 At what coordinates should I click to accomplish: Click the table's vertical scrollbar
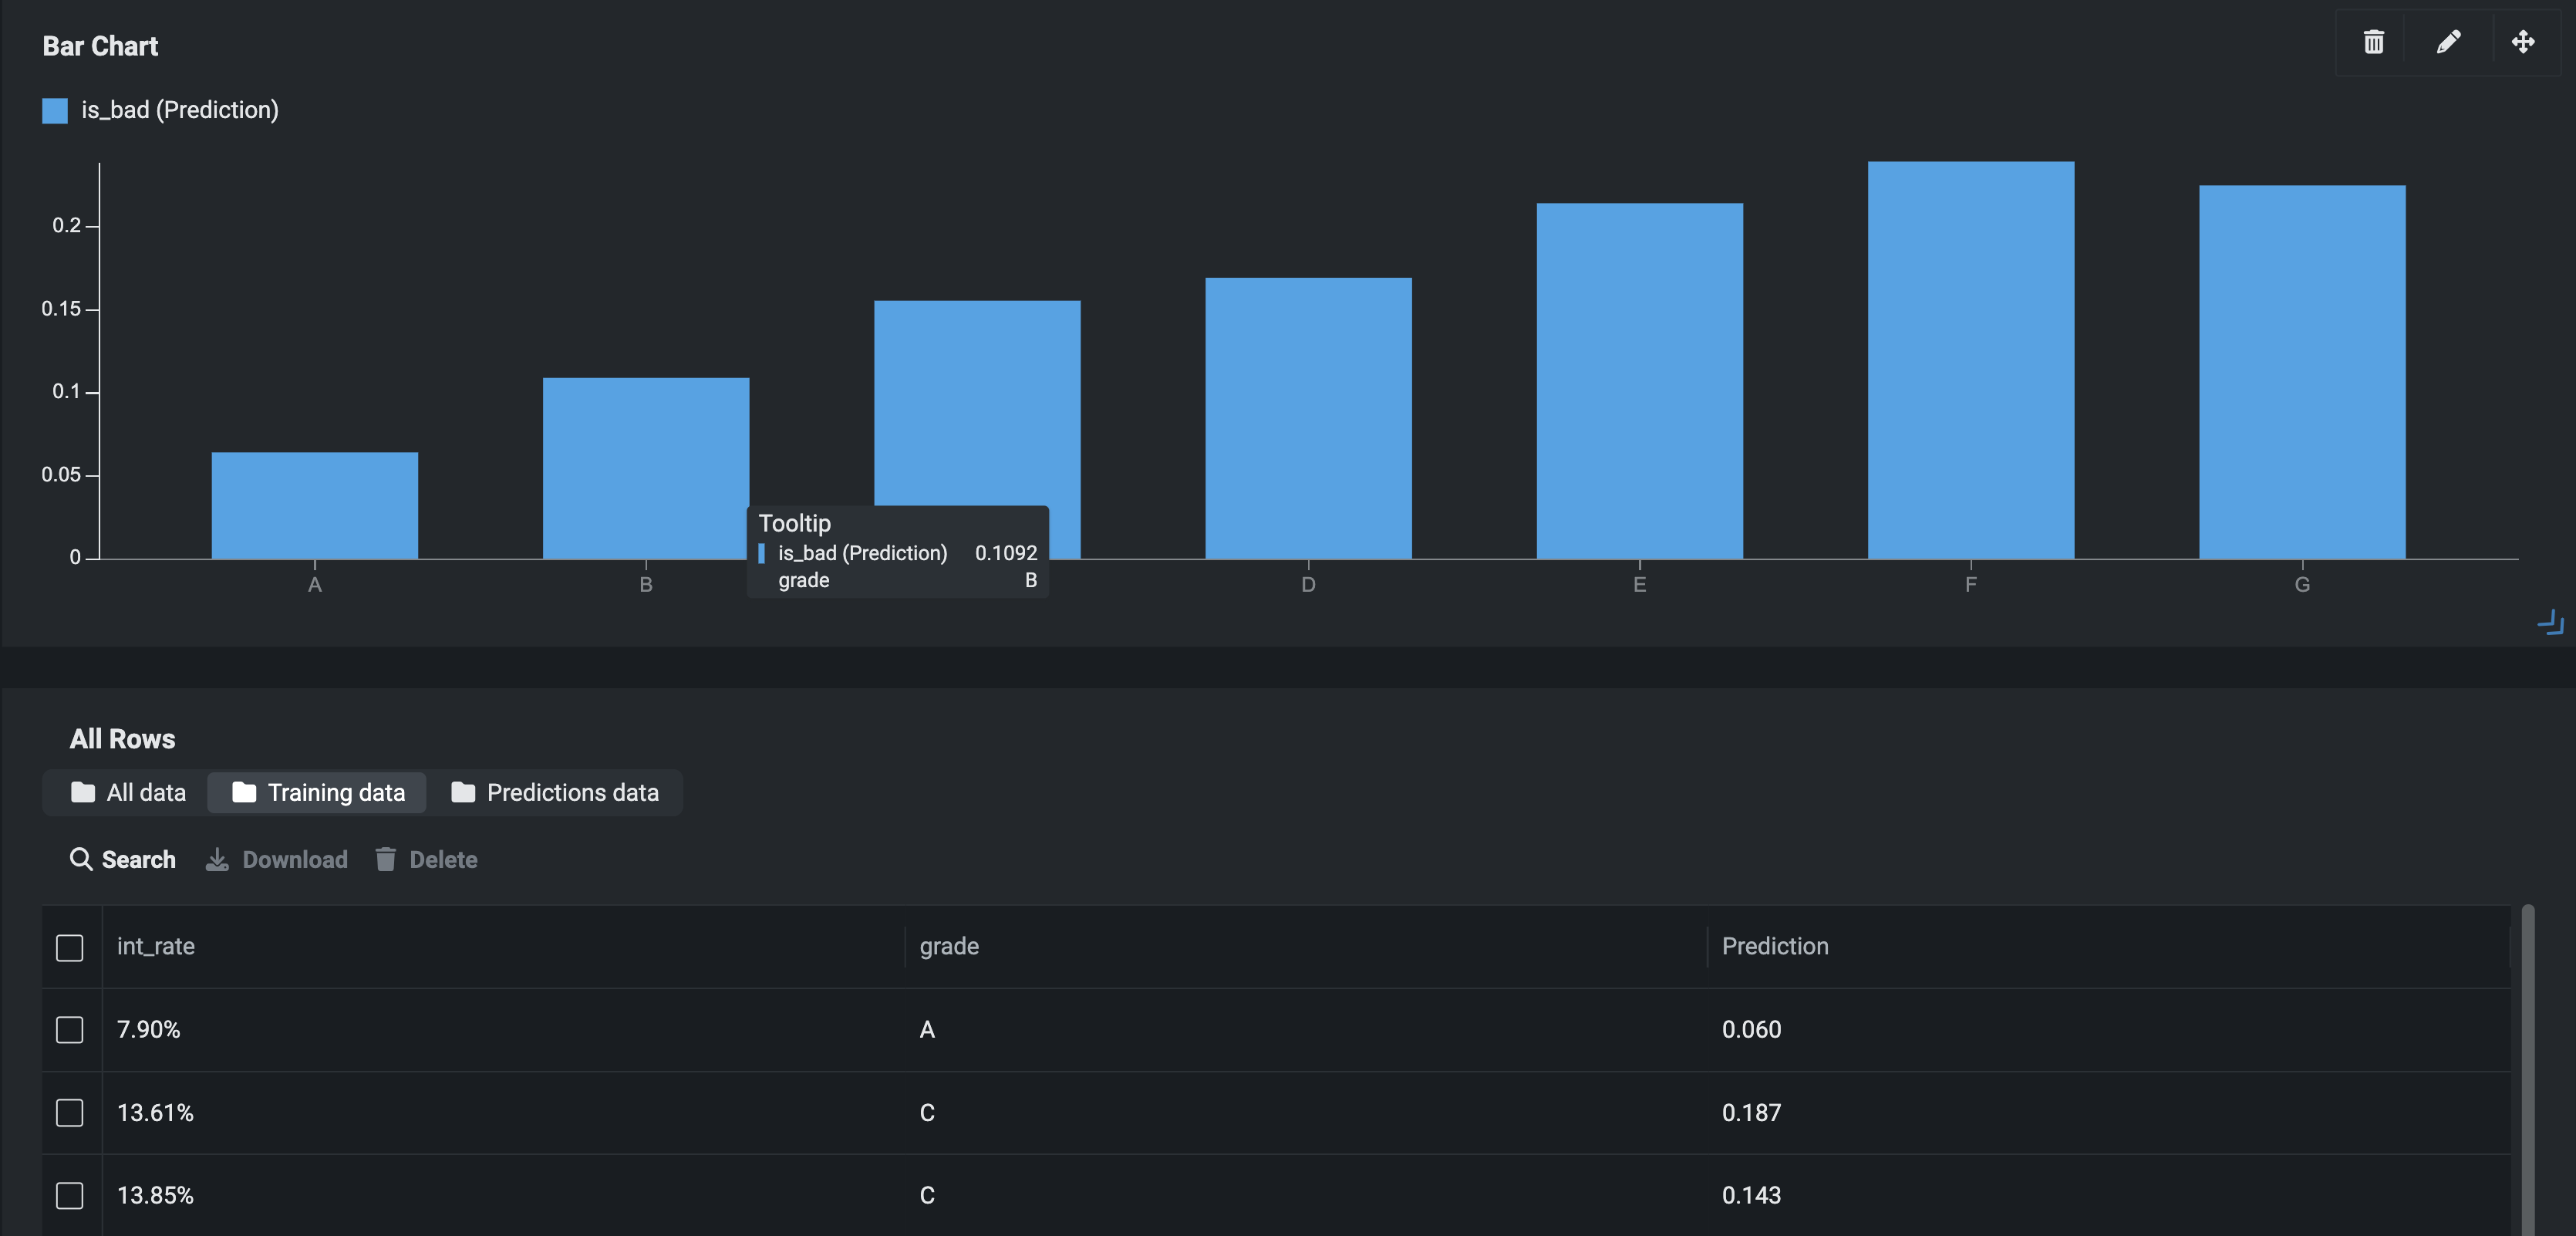(2527, 1070)
